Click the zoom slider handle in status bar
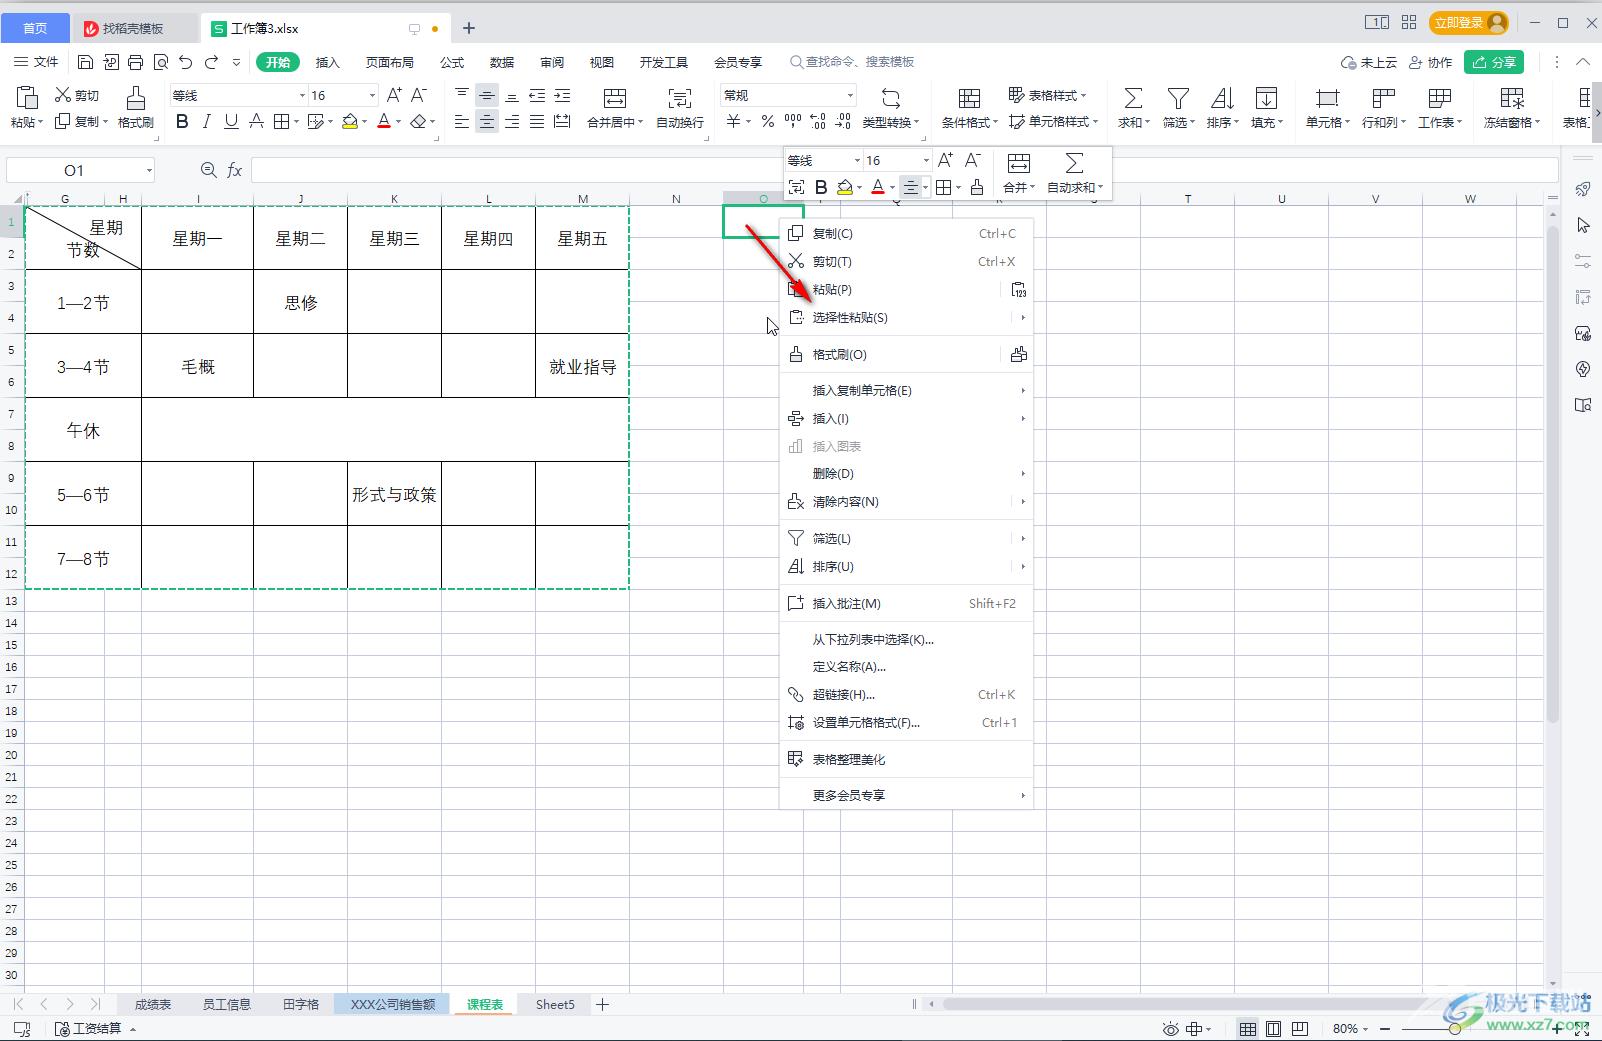 pos(1455,1029)
